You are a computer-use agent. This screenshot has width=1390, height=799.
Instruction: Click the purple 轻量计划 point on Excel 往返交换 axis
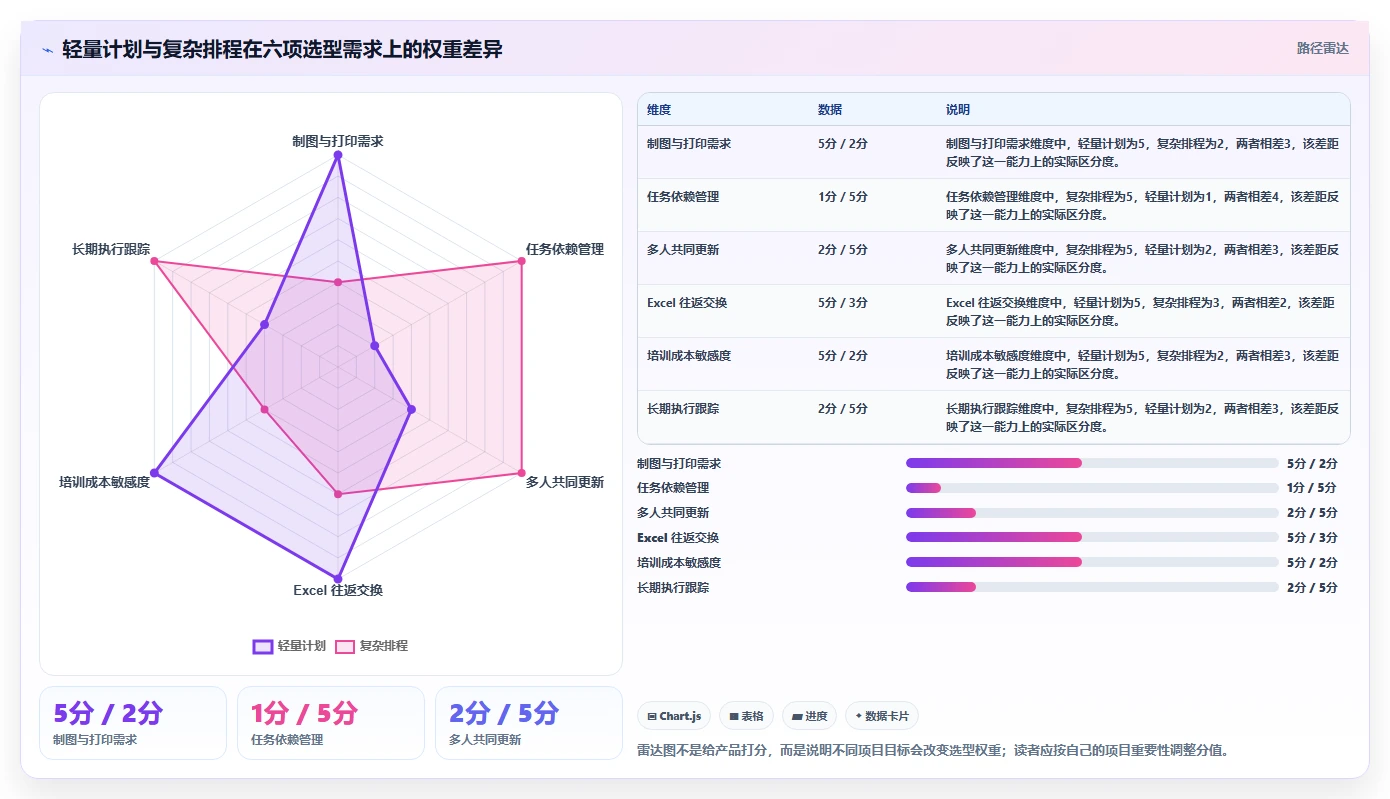338,579
